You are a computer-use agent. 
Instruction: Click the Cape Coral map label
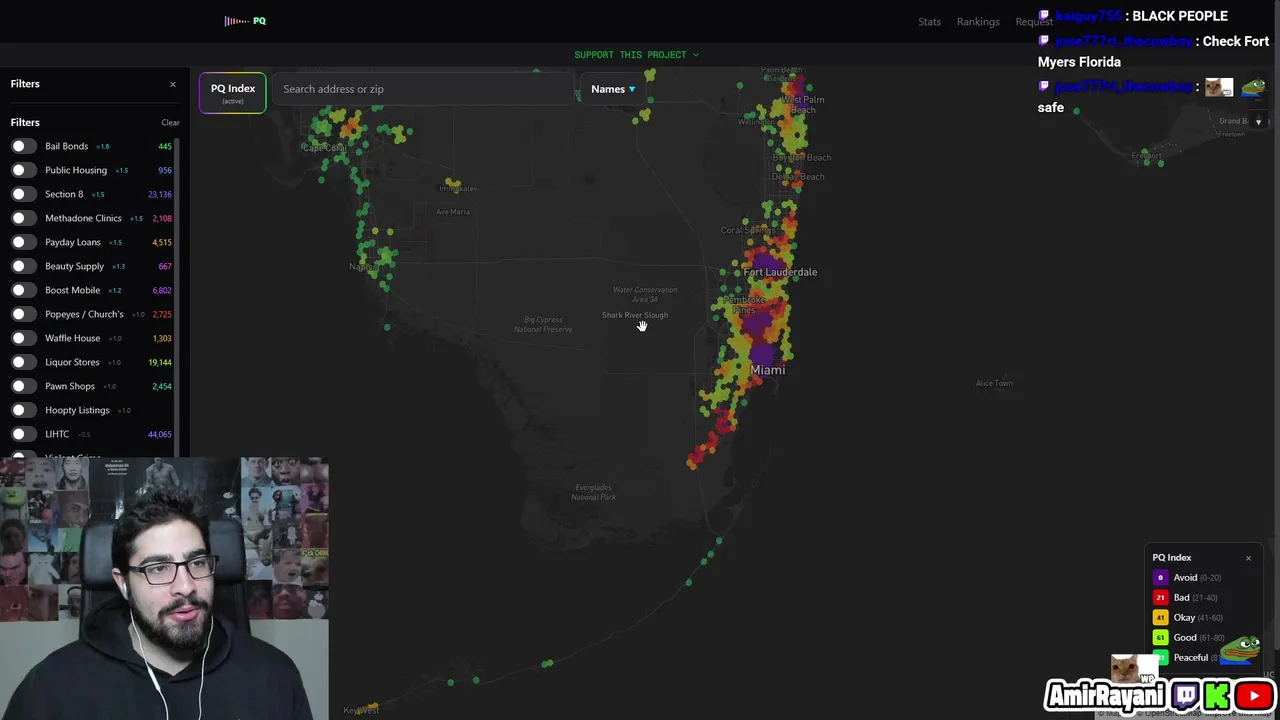324,148
